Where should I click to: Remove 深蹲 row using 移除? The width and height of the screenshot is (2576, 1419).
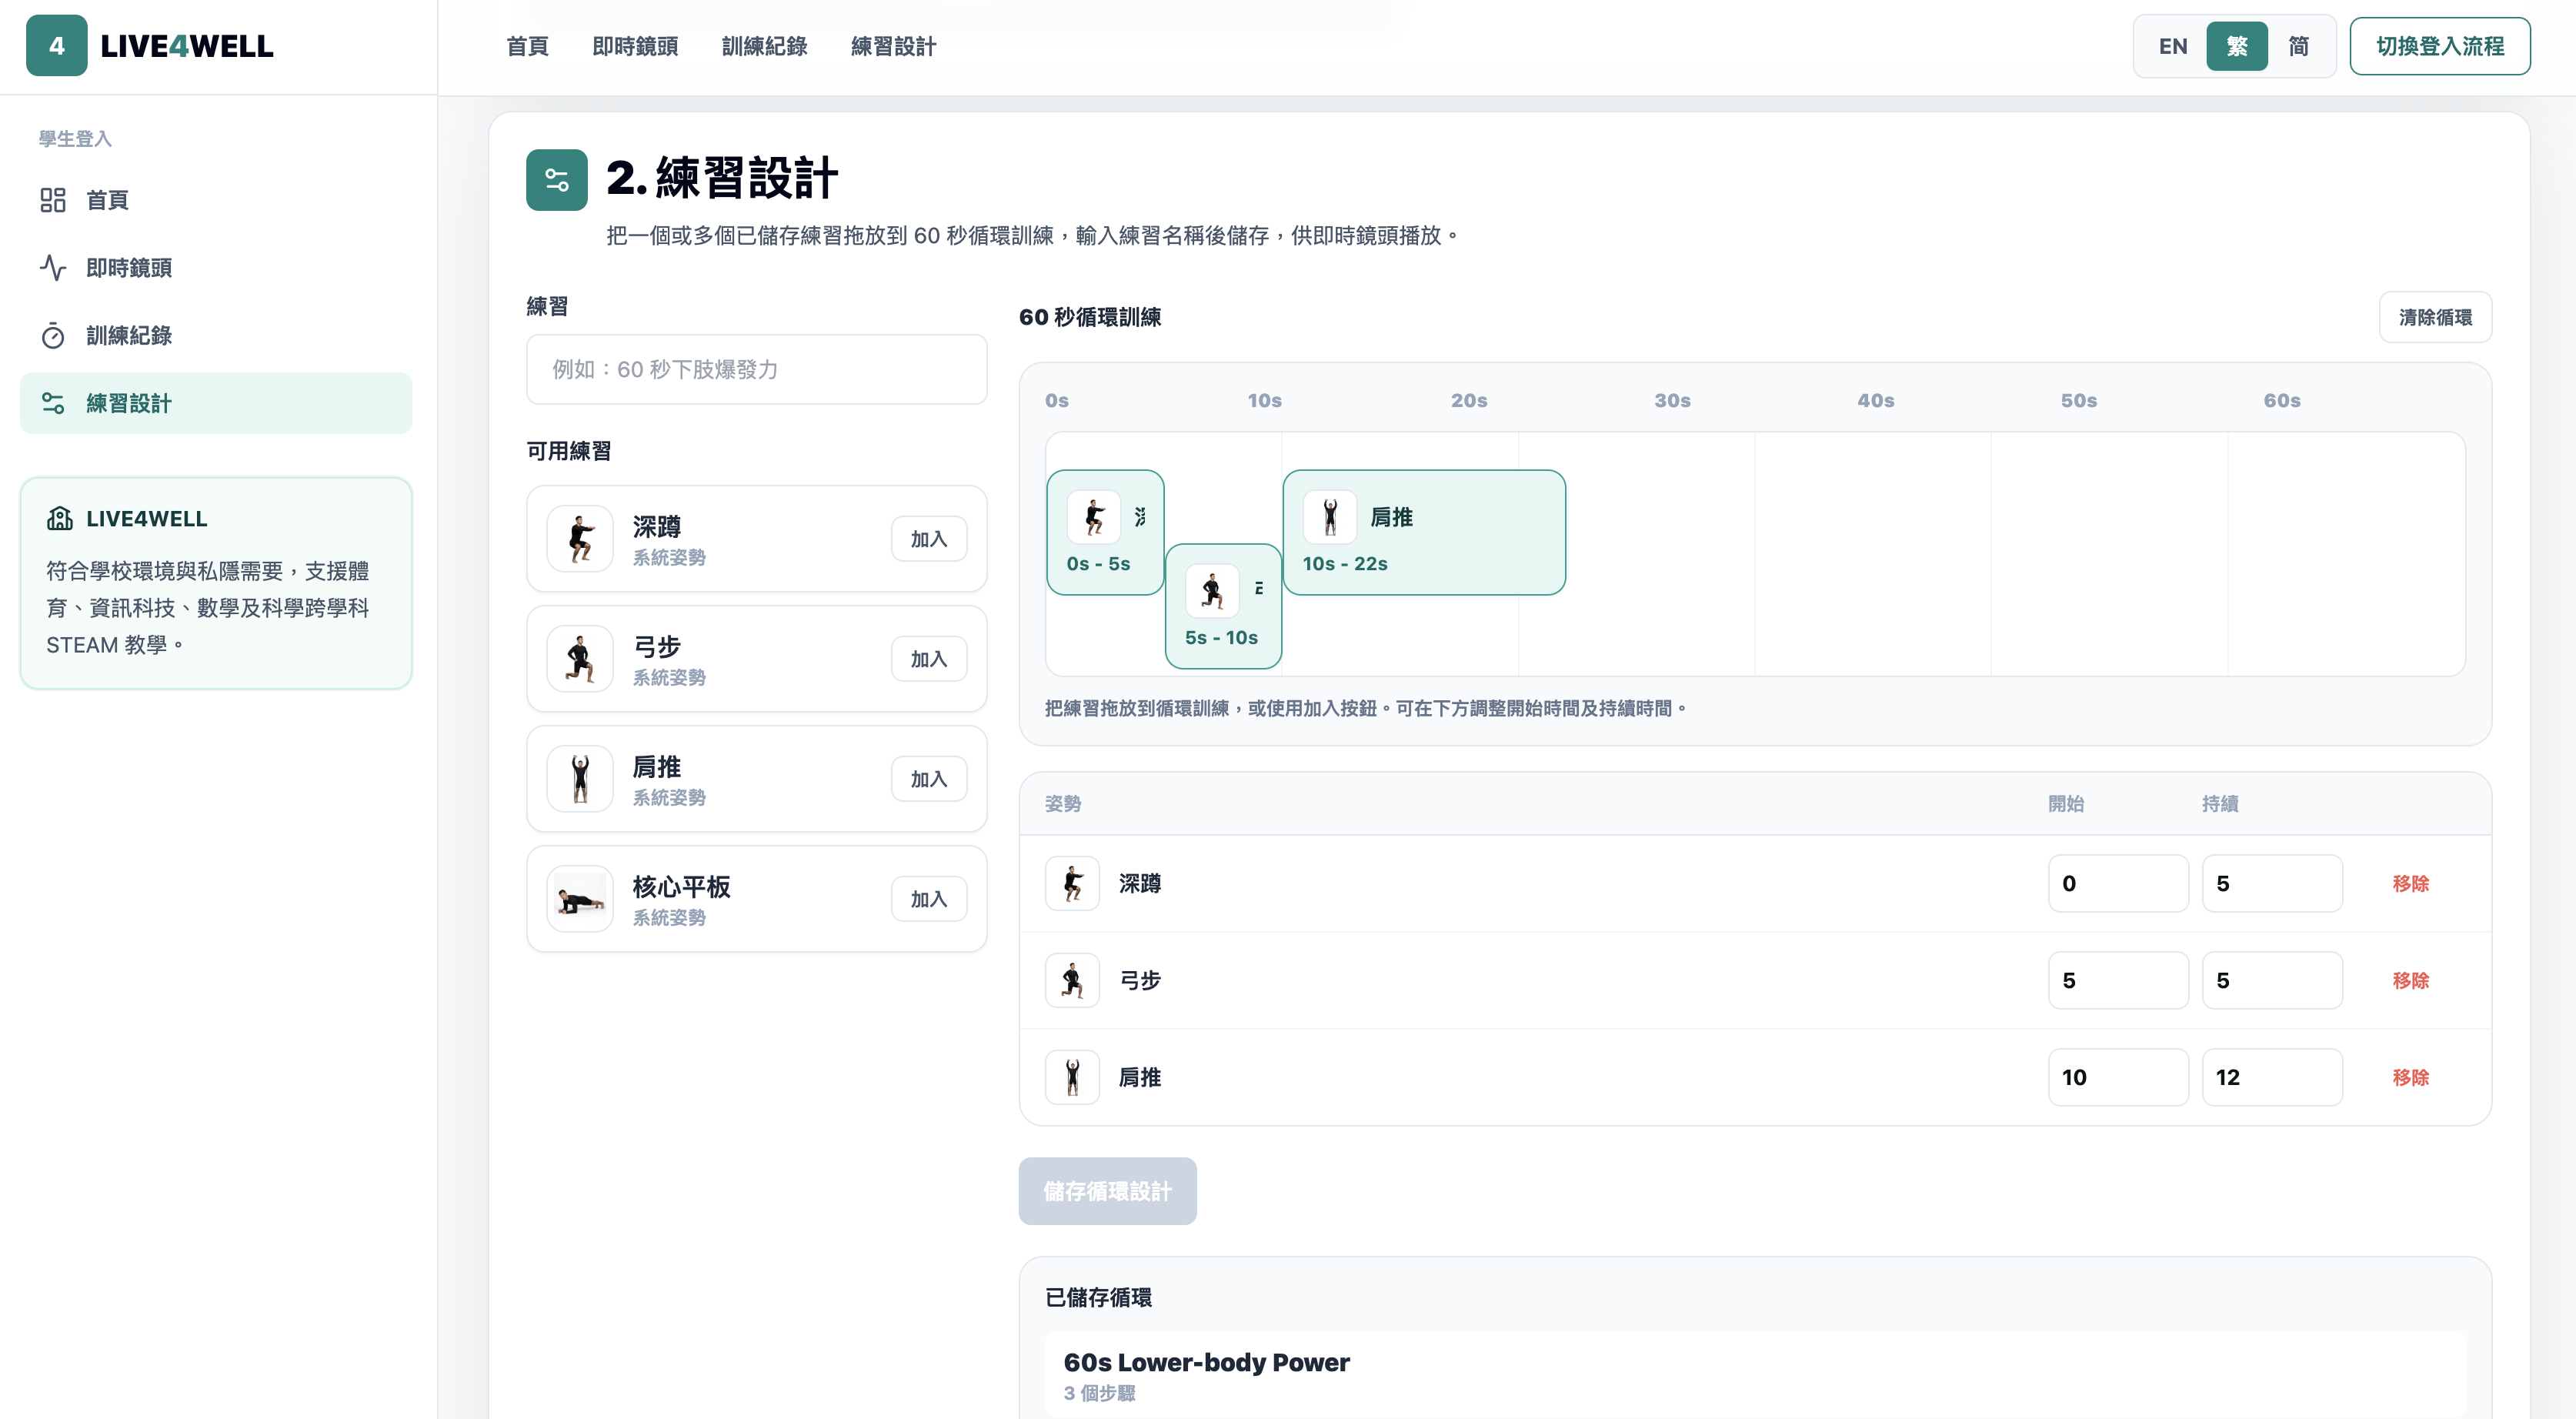tap(2410, 884)
